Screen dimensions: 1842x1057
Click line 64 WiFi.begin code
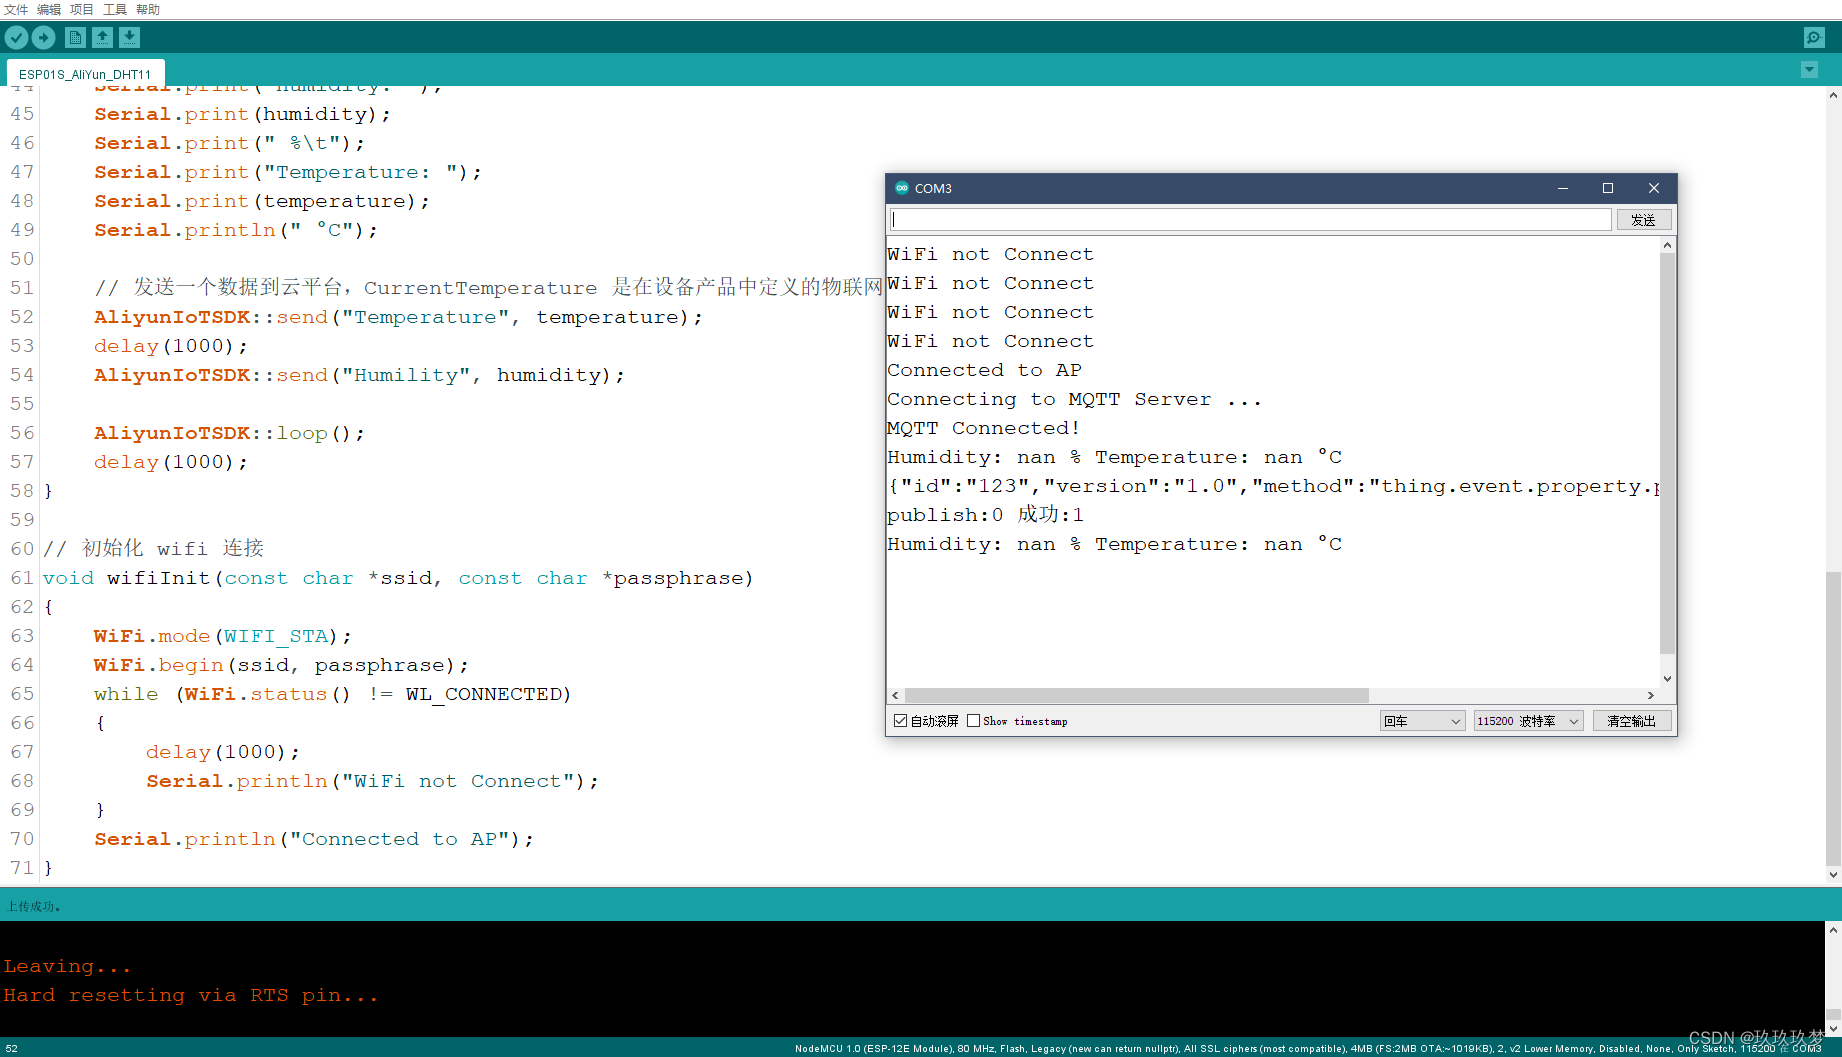tap(281, 665)
